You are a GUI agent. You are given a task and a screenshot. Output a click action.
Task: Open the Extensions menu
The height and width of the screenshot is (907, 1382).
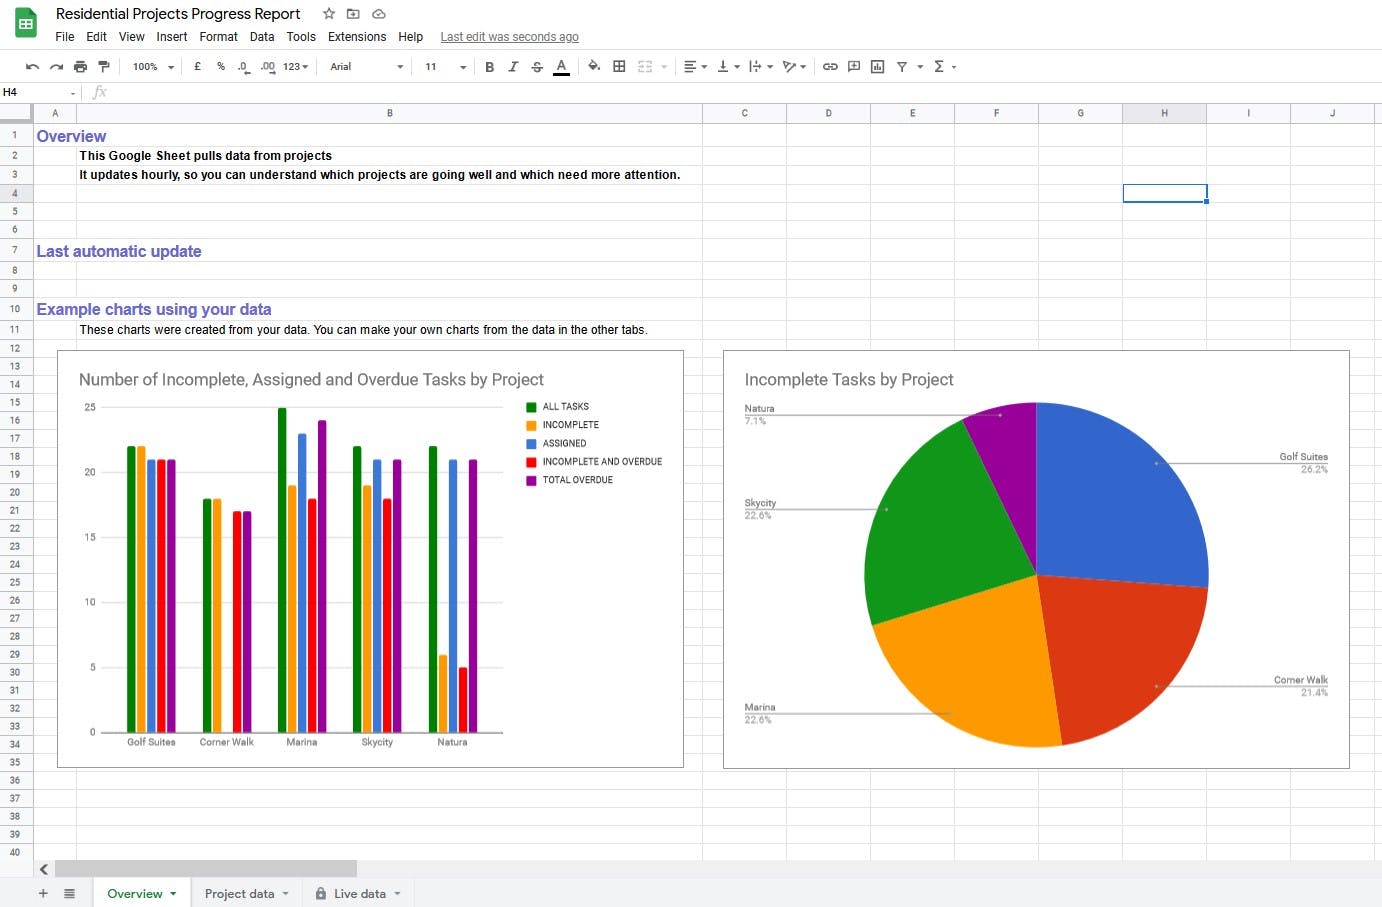pos(356,37)
